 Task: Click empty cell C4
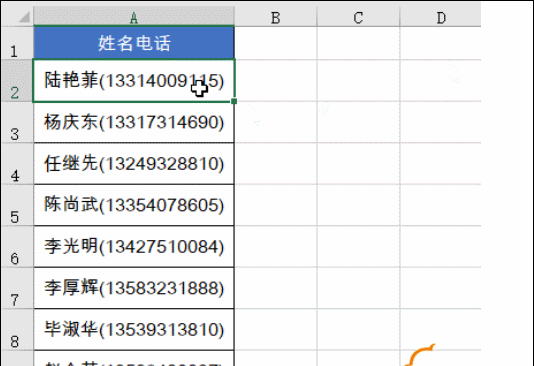pyautogui.click(x=358, y=163)
